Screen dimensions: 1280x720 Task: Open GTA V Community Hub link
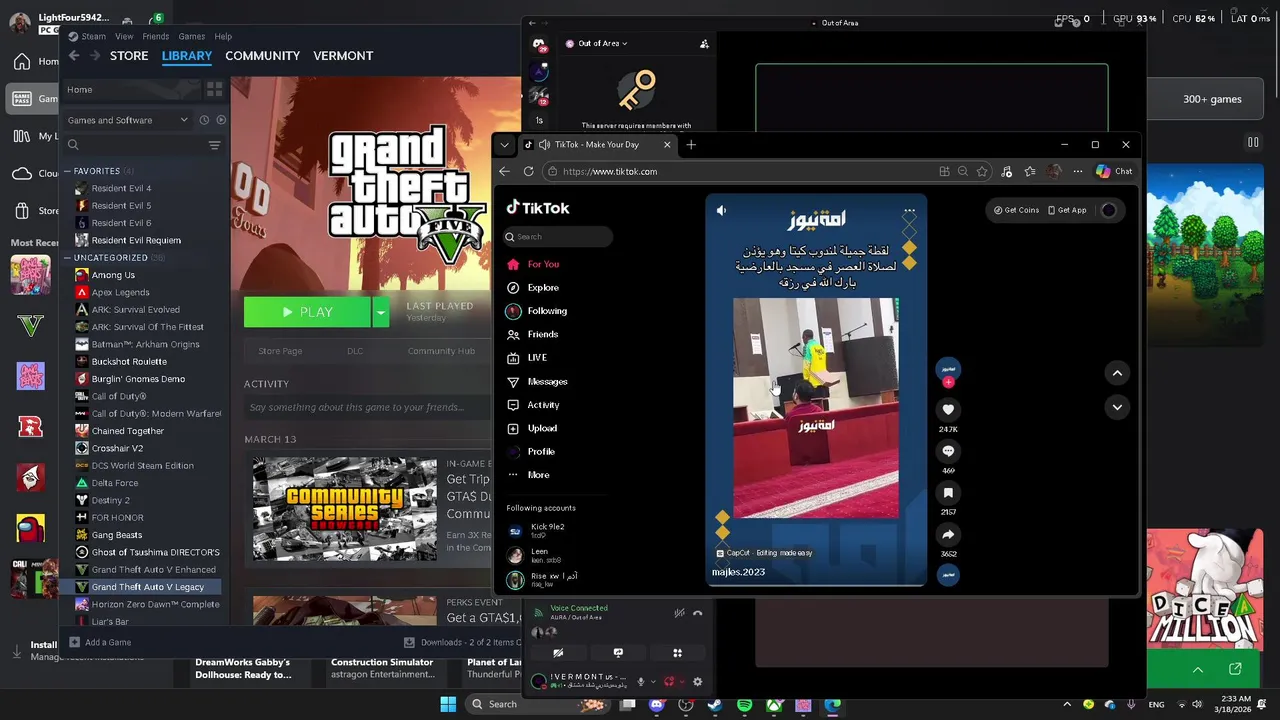[x=441, y=351]
